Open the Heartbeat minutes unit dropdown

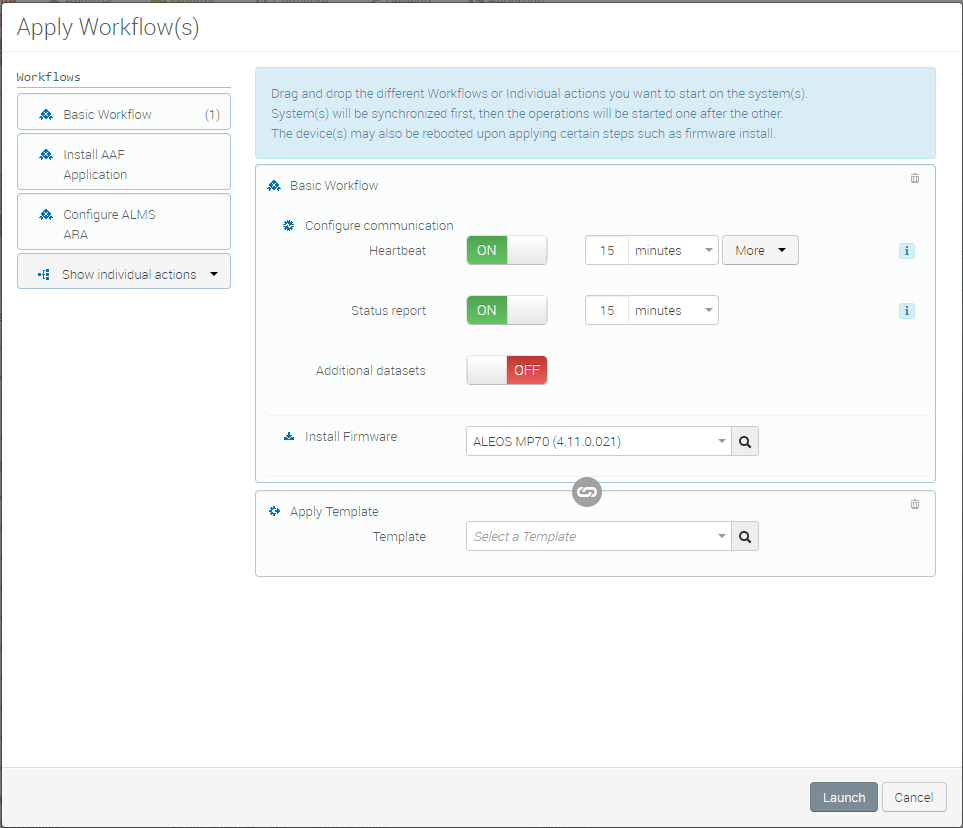[x=673, y=251]
